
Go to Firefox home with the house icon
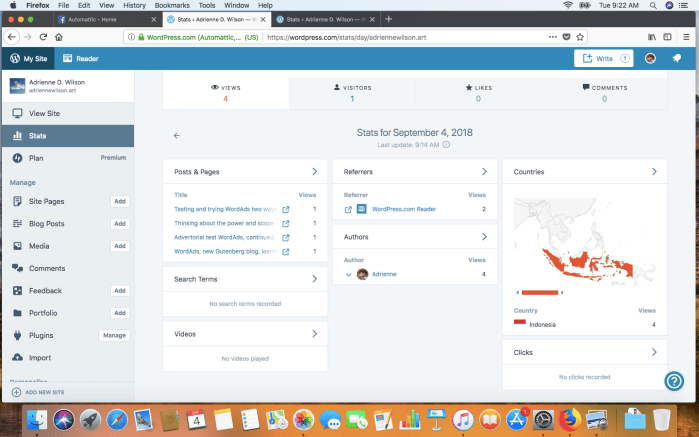pos(59,37)
